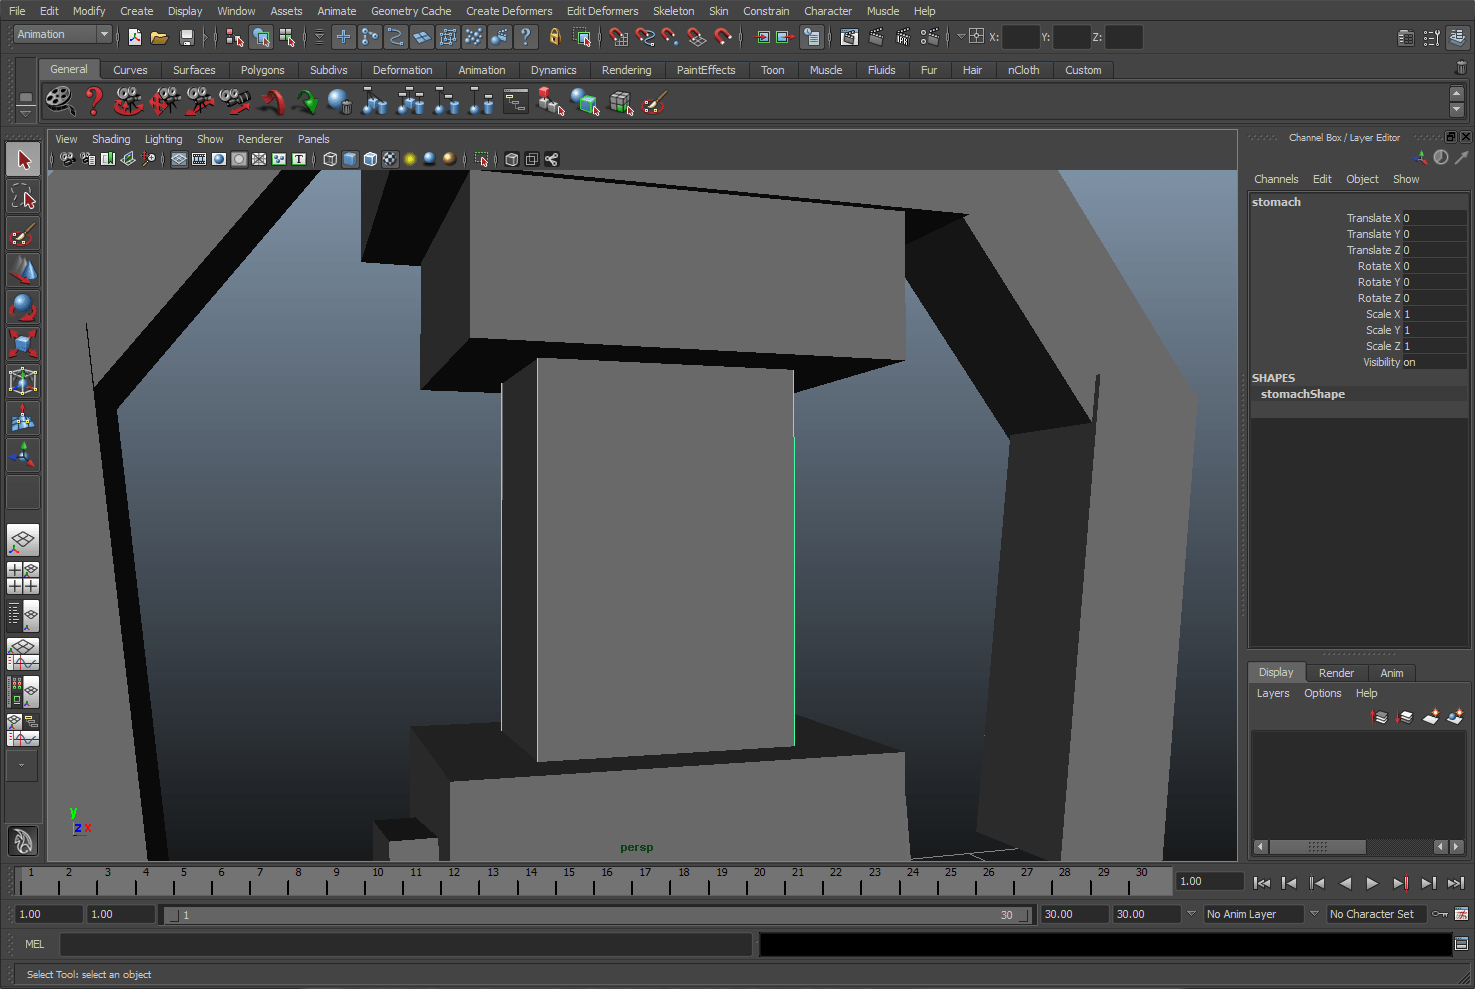Activate the Rotate tool in the toolbox
This screenshot has width=1475, height=989.
tap(23, 307)
